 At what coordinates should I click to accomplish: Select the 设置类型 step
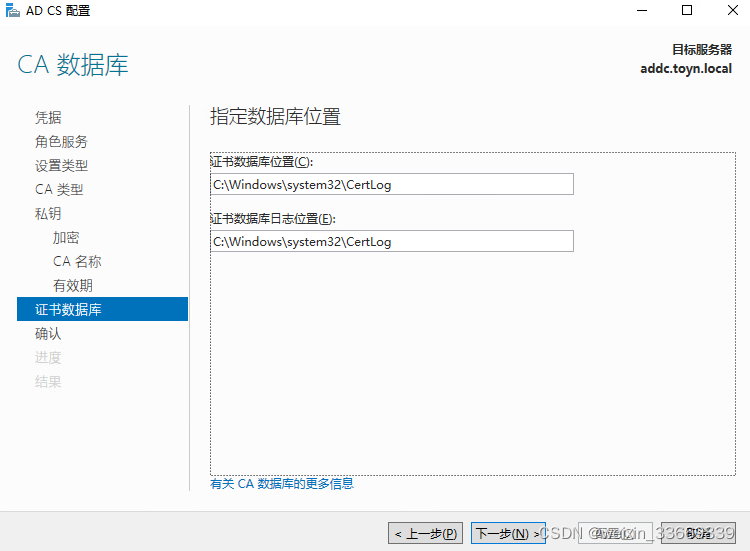[61, 165]
